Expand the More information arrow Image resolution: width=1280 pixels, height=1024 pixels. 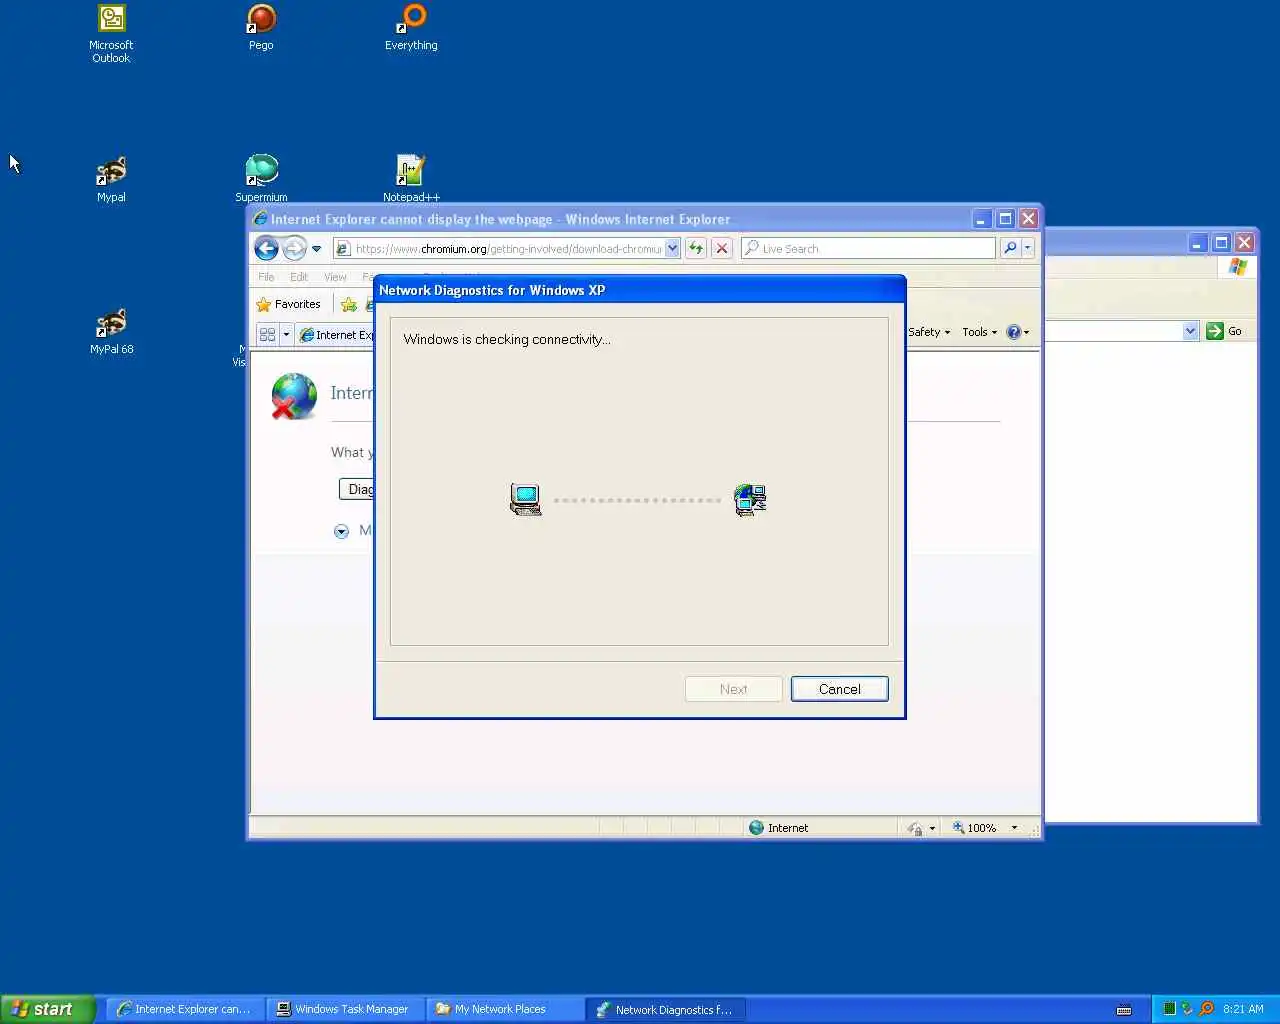[x=341, y=531]
